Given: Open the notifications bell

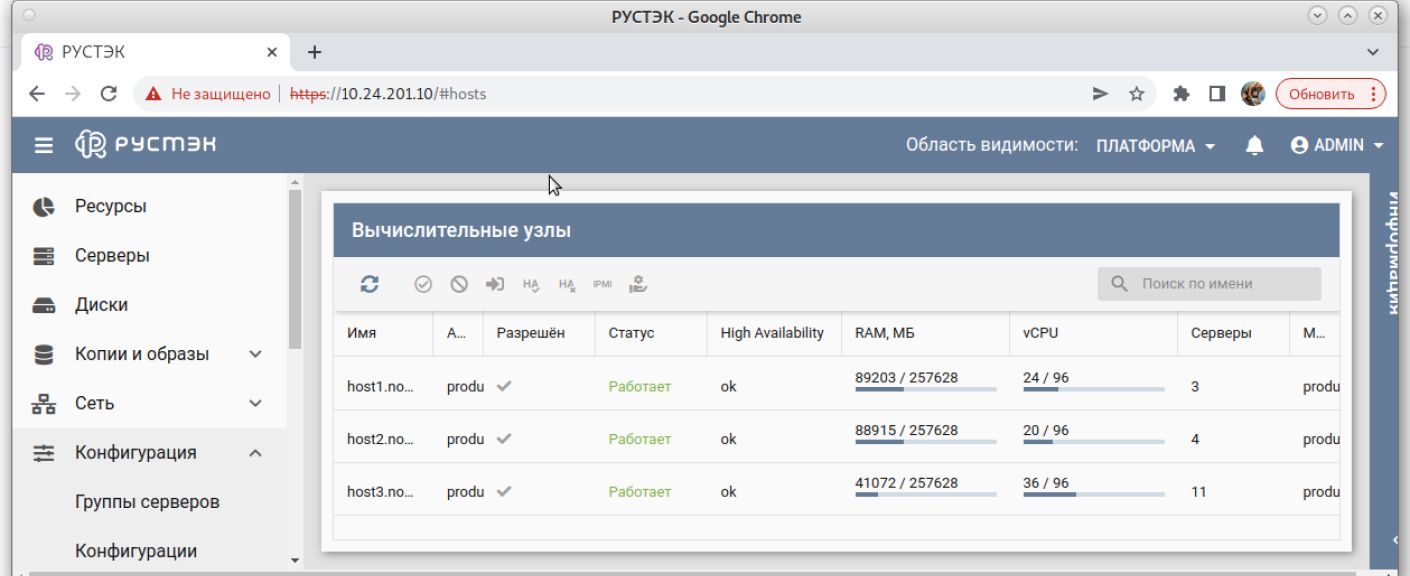Looking at the screenshot, I should pos(1254,146).
